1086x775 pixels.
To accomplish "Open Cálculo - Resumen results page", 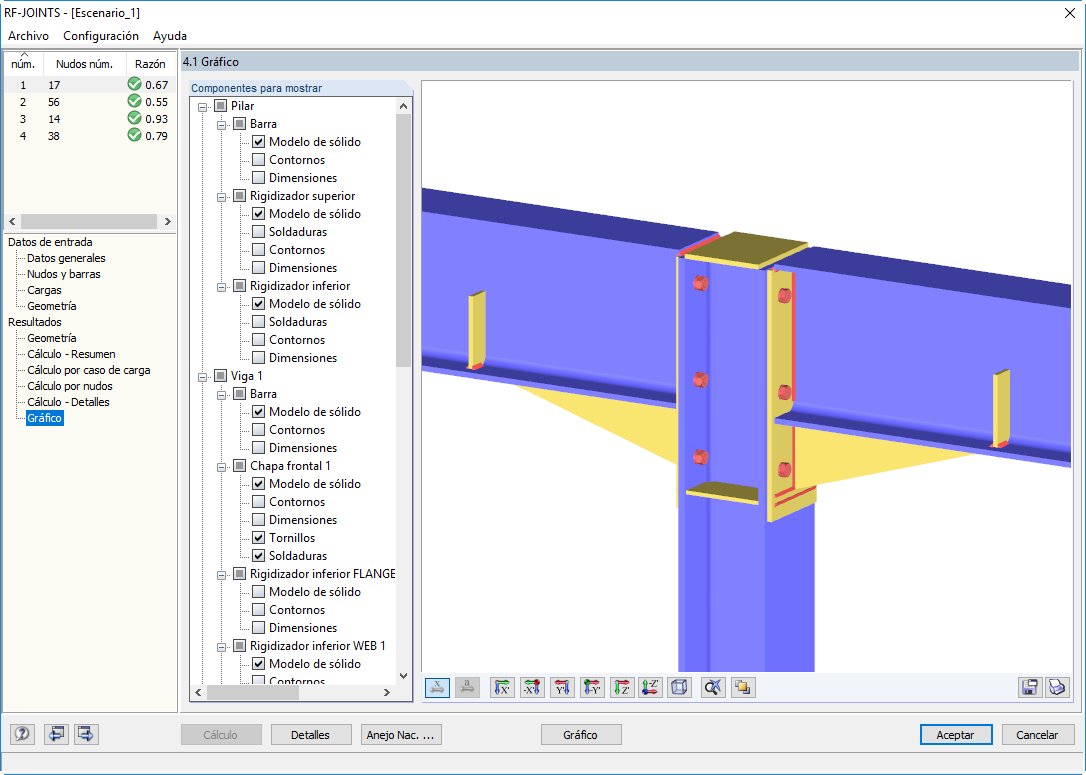I will 71,354.
